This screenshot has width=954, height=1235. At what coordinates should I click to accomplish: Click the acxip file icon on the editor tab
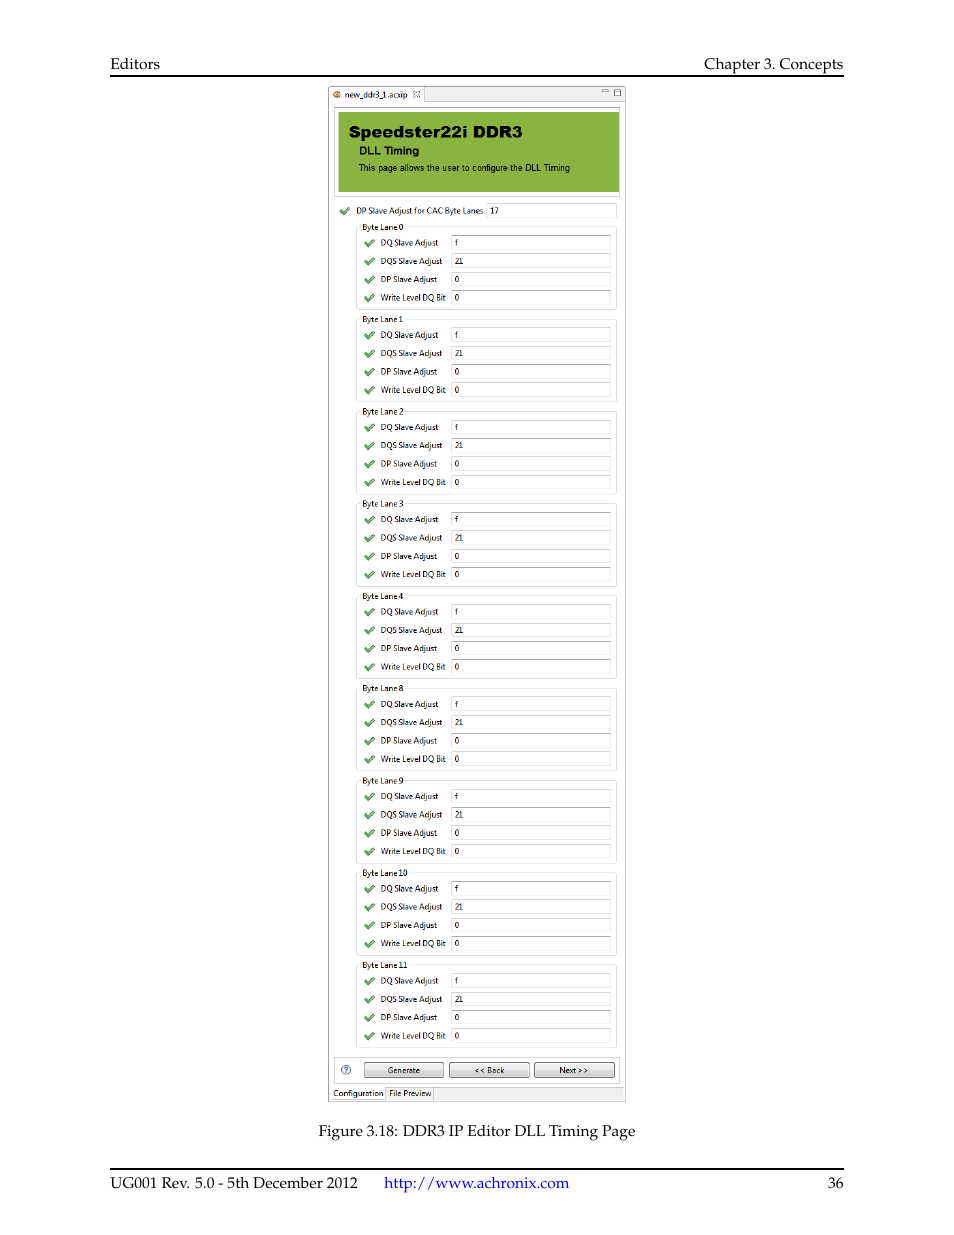(x=338, y=94)
